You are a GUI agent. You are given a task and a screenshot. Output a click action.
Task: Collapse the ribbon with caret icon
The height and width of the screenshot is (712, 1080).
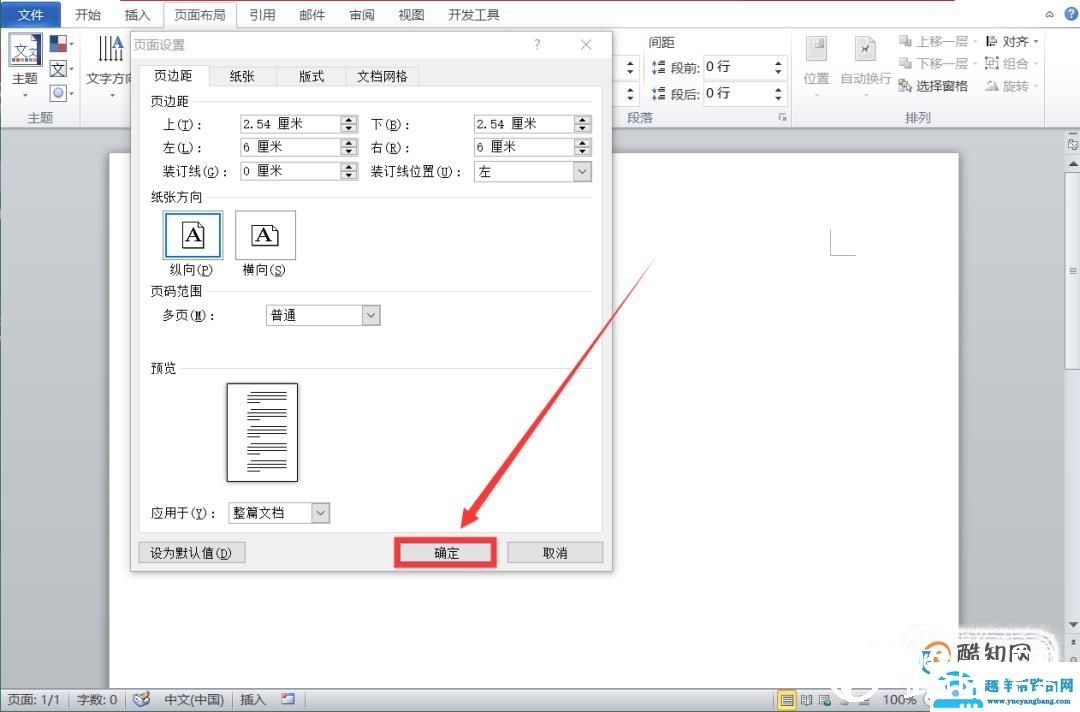(1049, 14)
